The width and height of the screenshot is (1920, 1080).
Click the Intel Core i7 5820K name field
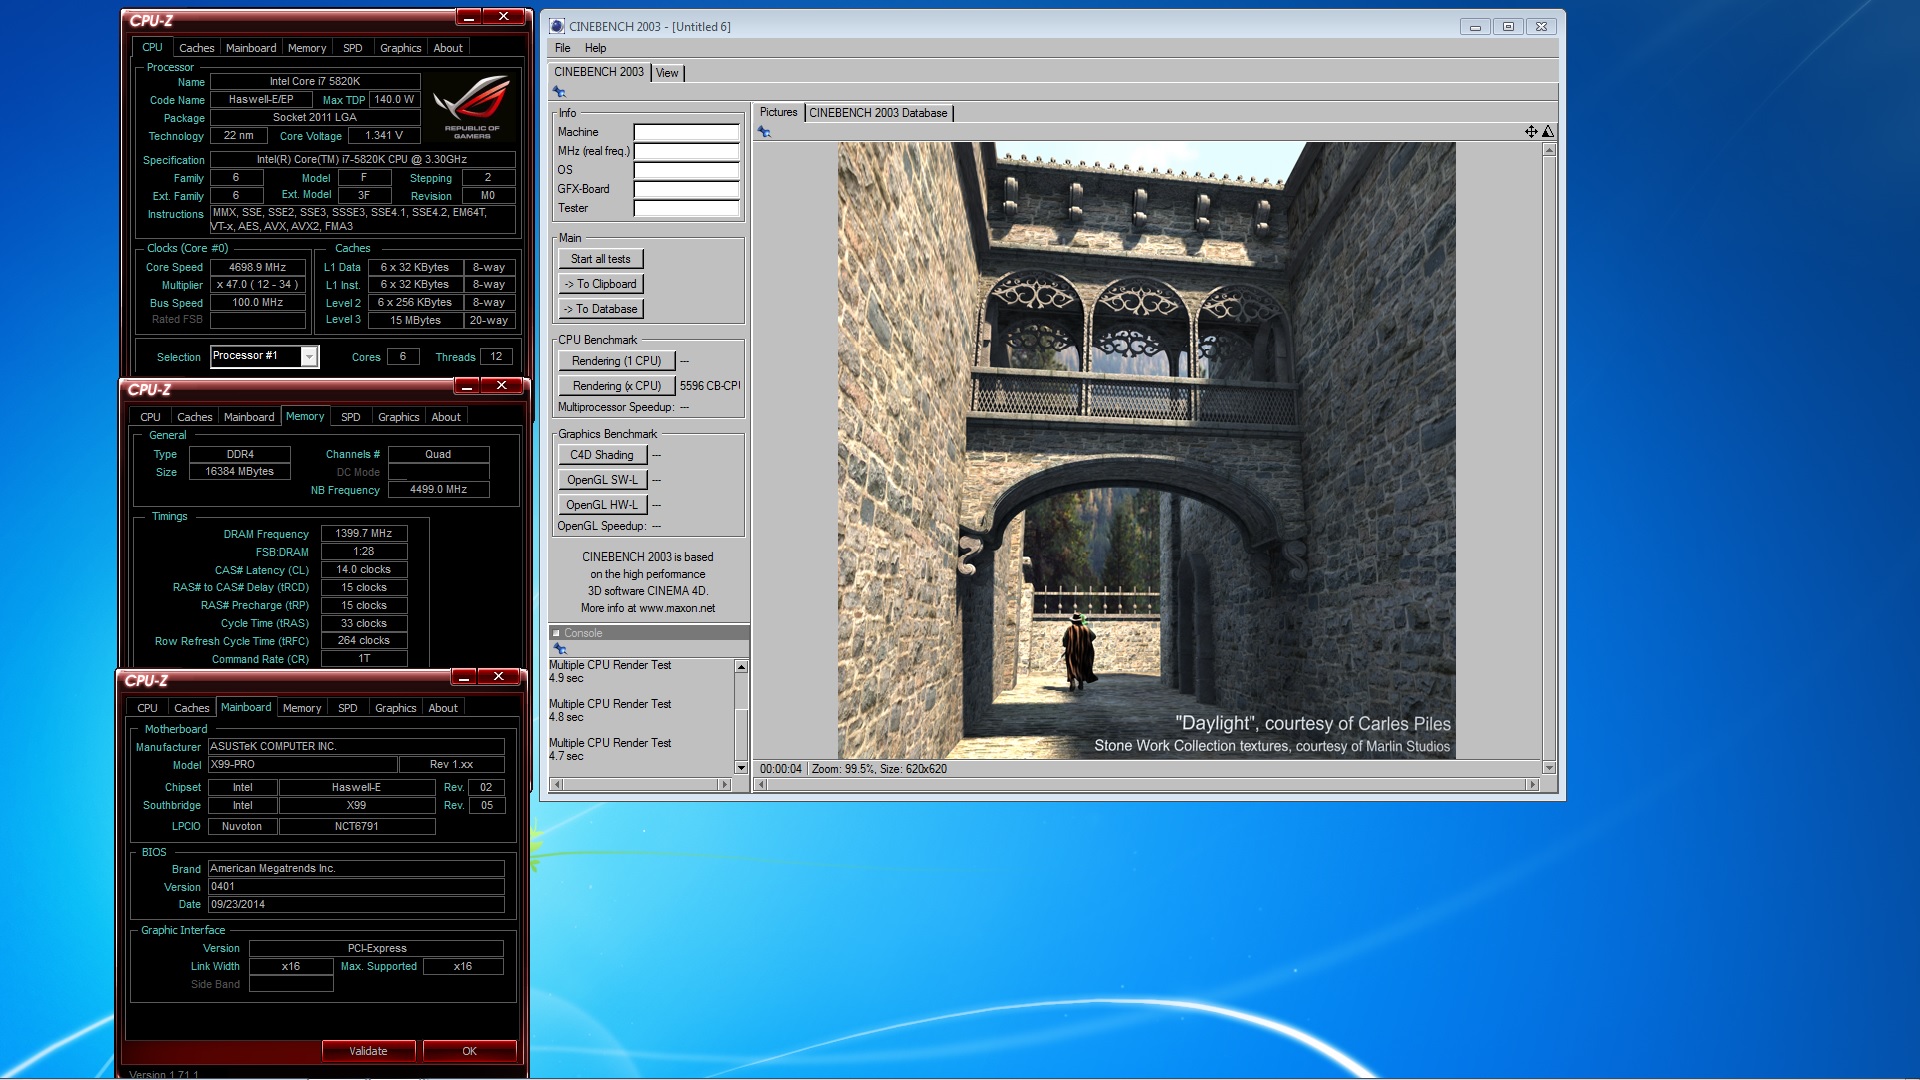pyautogui.click(x=315, y=82)
